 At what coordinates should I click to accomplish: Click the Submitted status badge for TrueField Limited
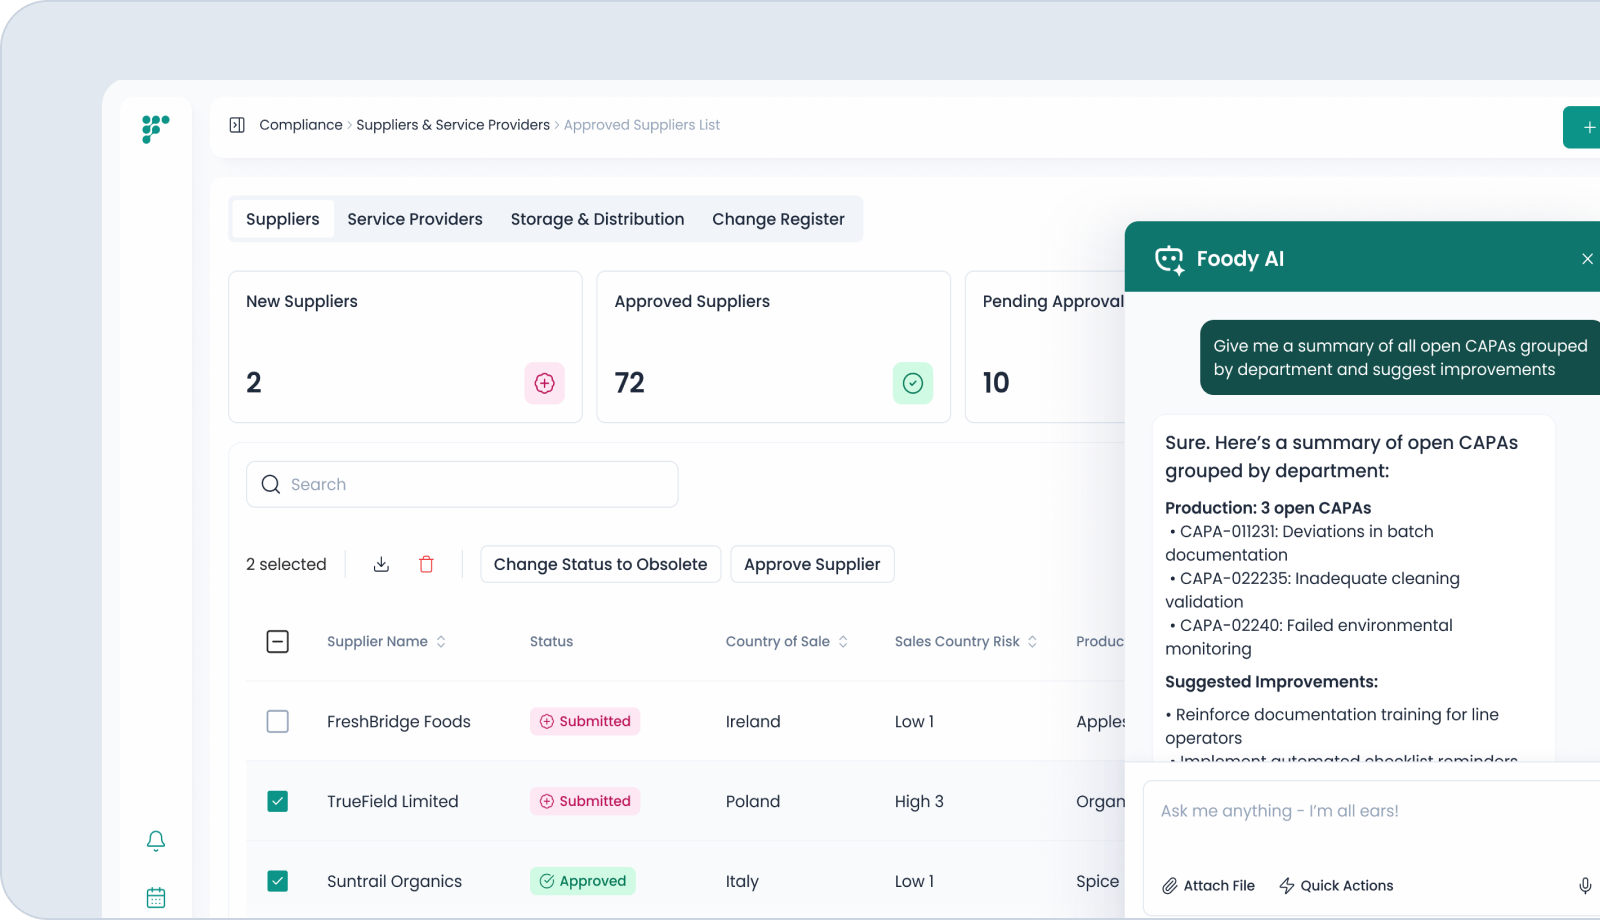585,801
